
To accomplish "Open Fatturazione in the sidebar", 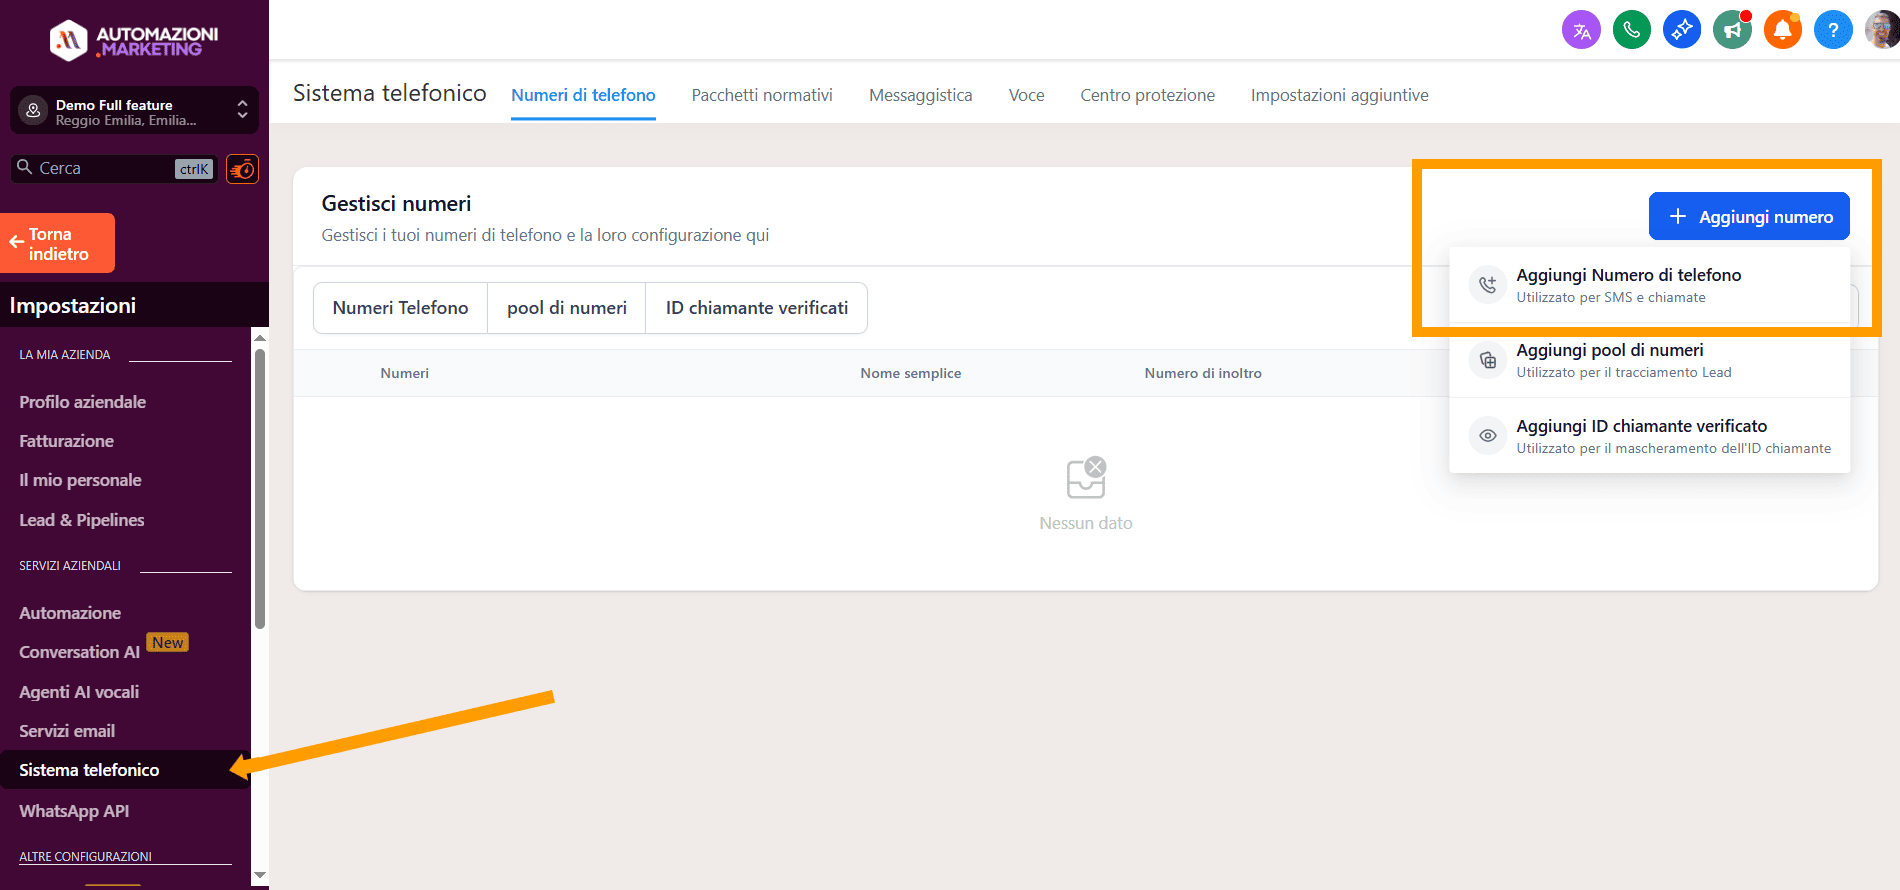I will tap(66, 441).
